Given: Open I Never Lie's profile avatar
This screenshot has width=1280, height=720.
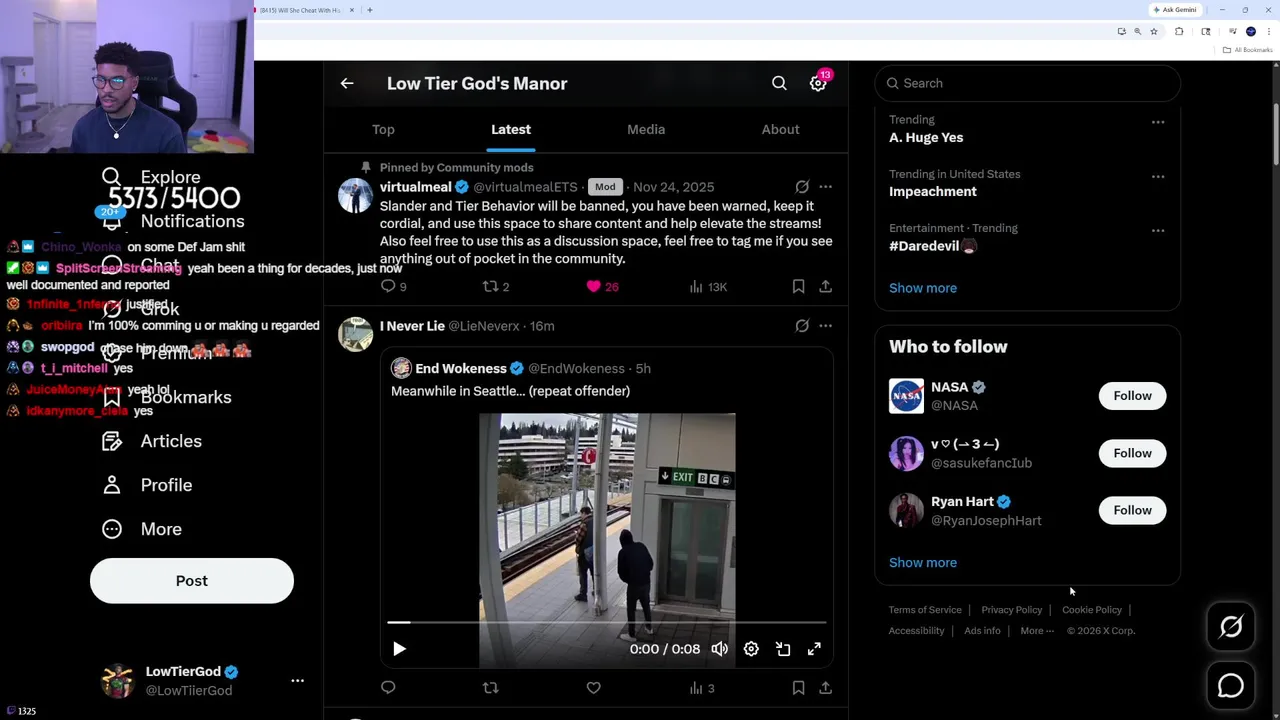Looking at the screenshot, I should click(355, 334).
